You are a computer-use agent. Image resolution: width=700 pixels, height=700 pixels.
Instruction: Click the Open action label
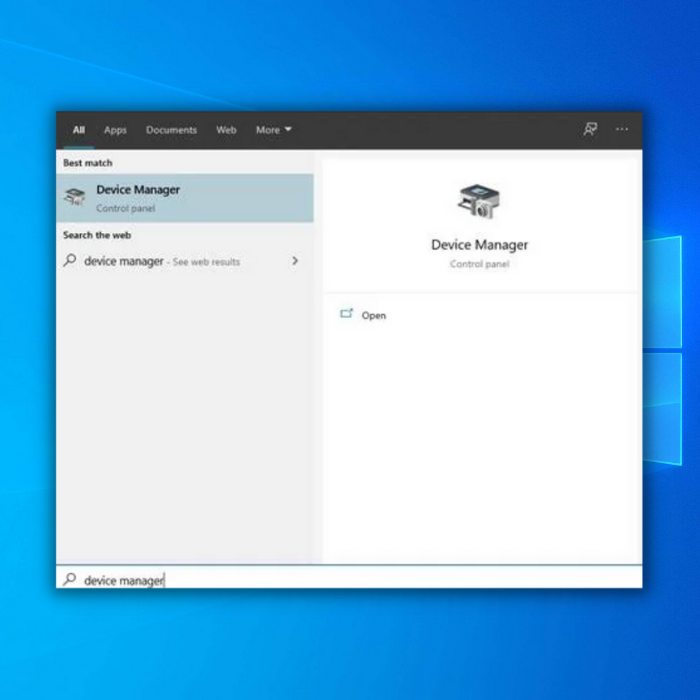(x=374, y=316)
